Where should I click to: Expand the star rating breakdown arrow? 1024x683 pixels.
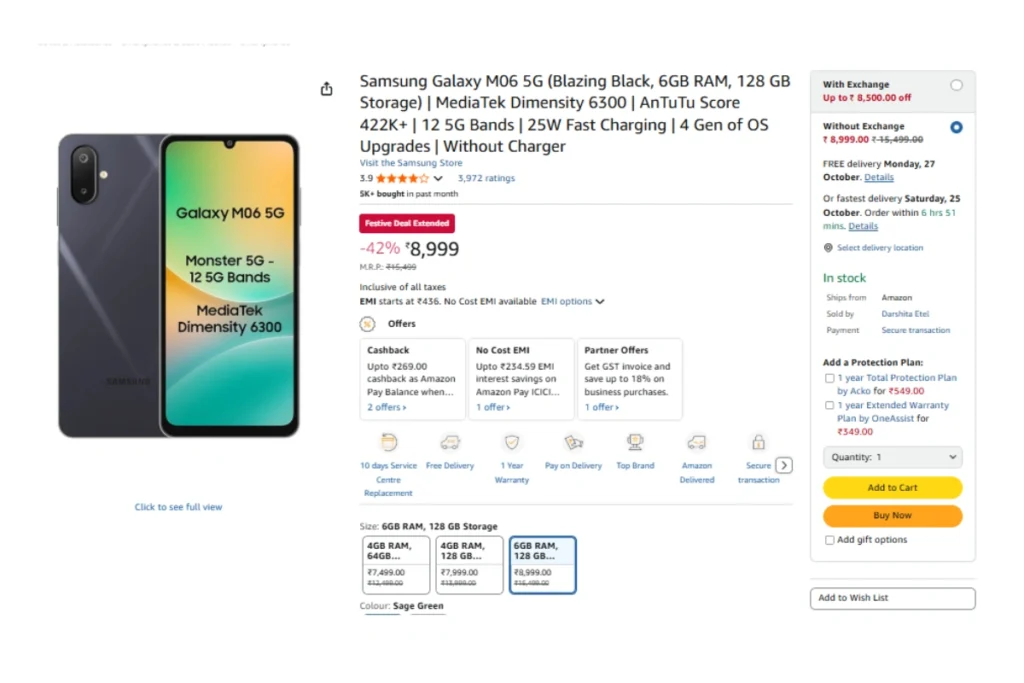[438, 179]
